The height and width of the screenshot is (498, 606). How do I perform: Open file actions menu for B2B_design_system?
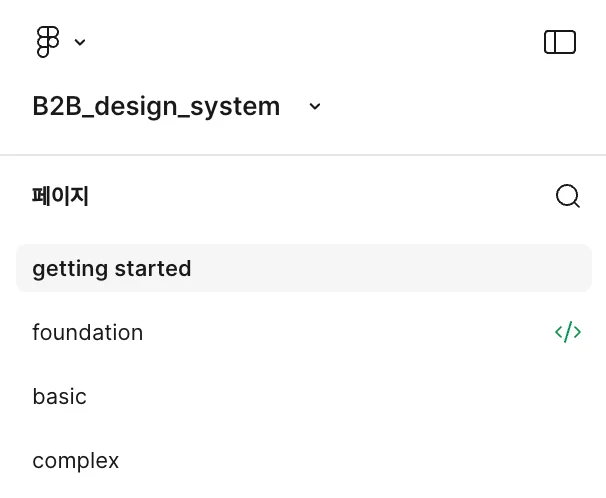click(315, 106)
